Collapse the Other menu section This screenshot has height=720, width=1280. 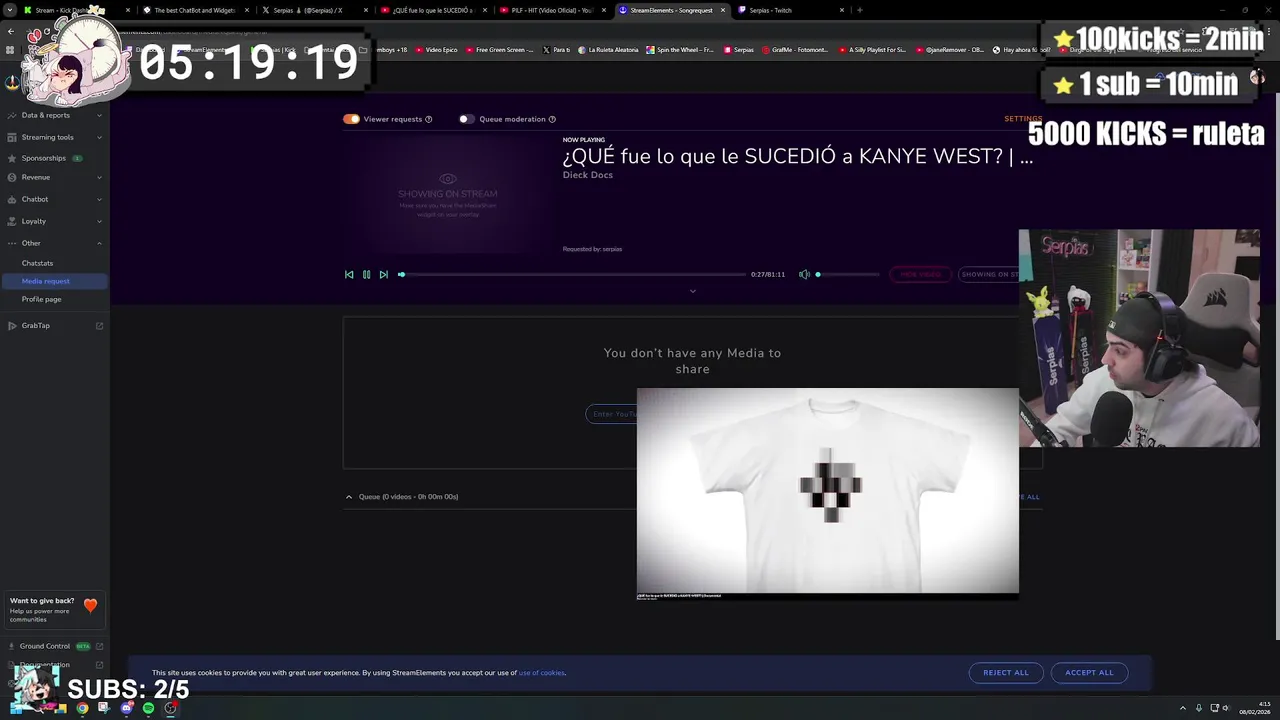coord(99,243)
